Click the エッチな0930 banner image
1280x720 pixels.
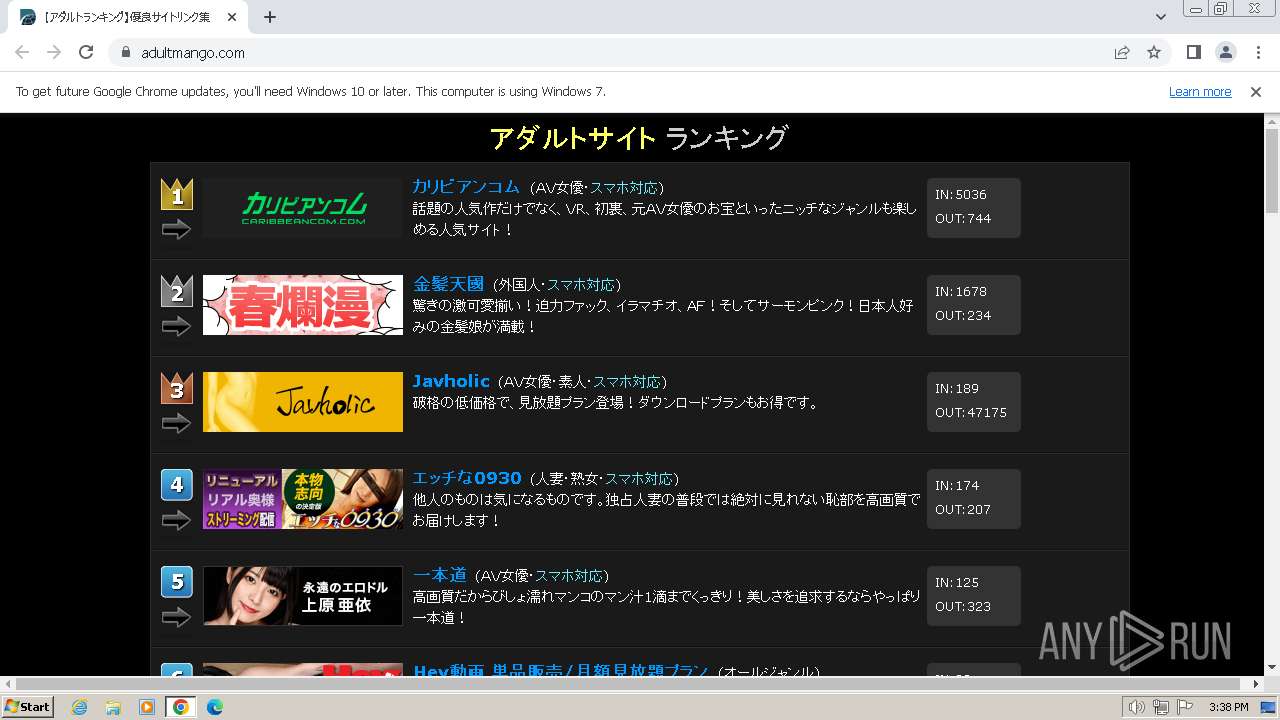point(303,499)
